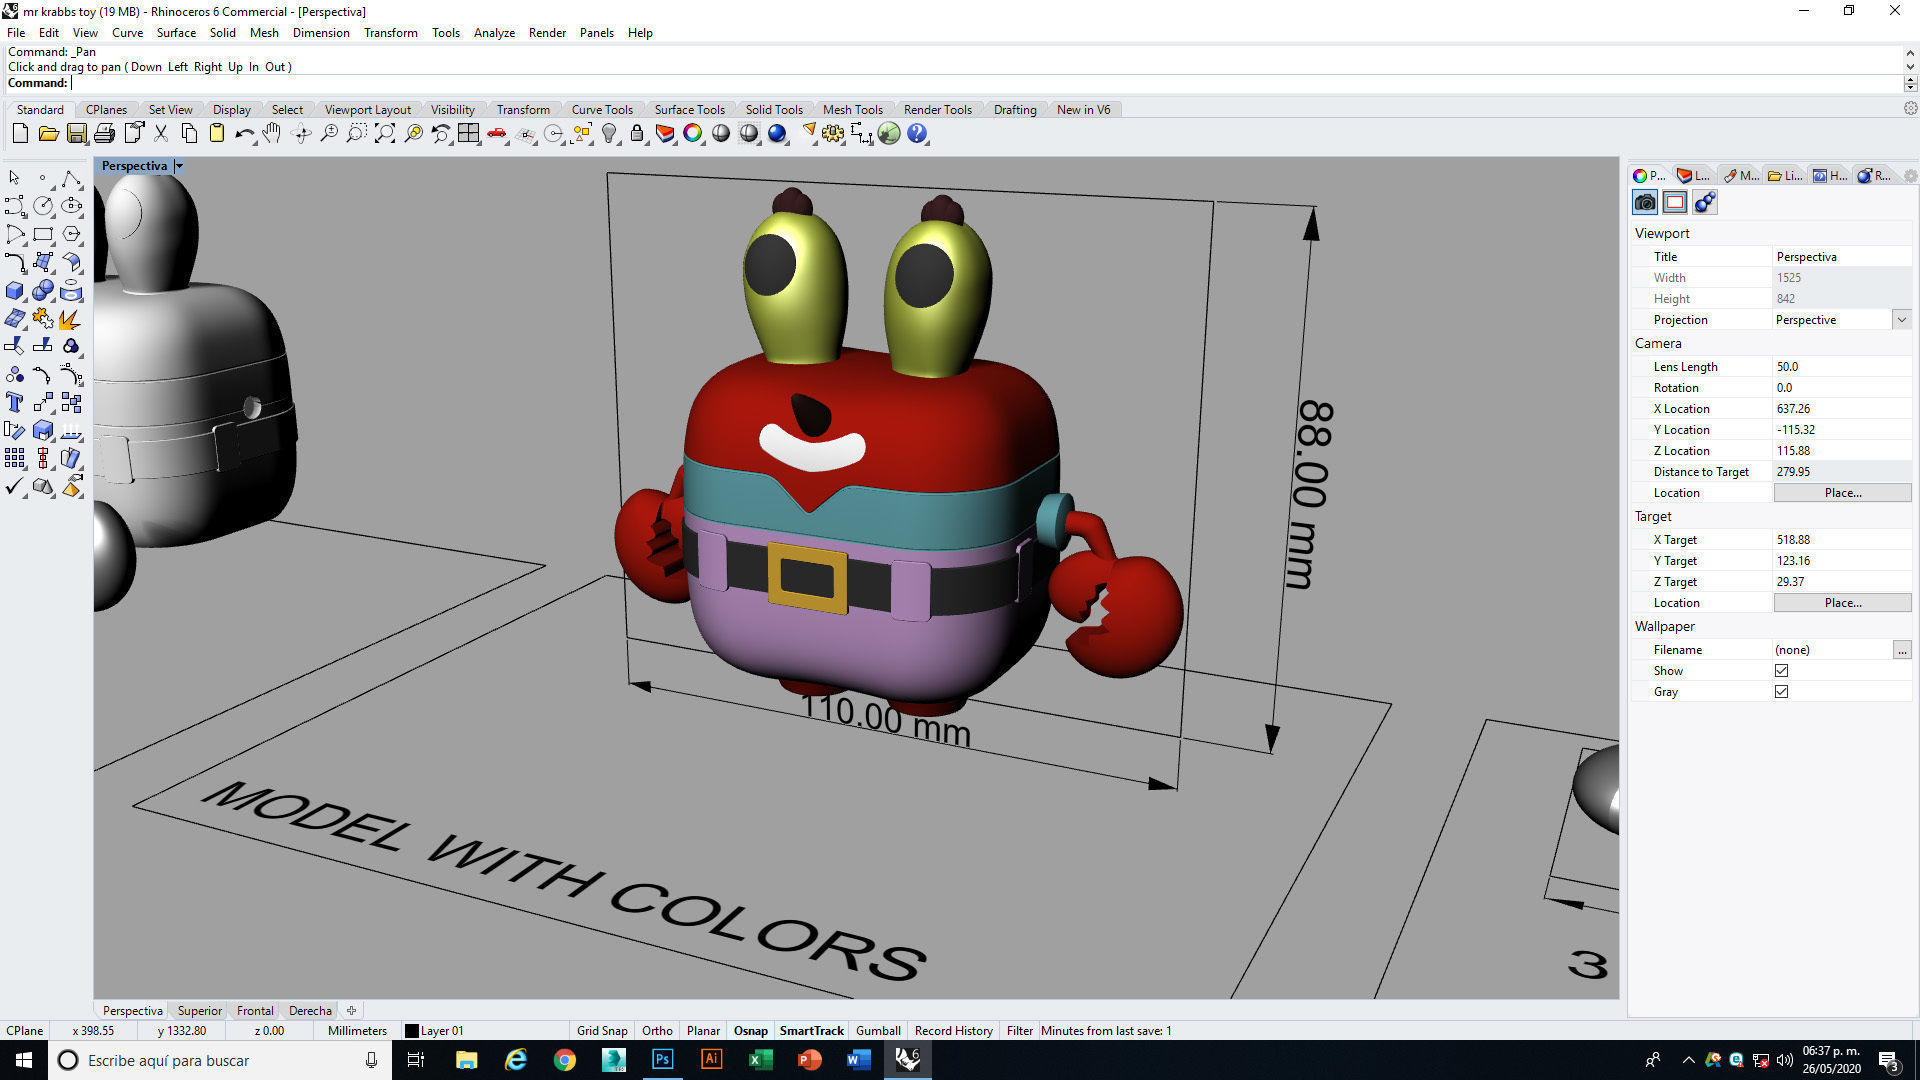Click Place button for target Location
Viewport: 1920px width, 1080px height.
1842,603
